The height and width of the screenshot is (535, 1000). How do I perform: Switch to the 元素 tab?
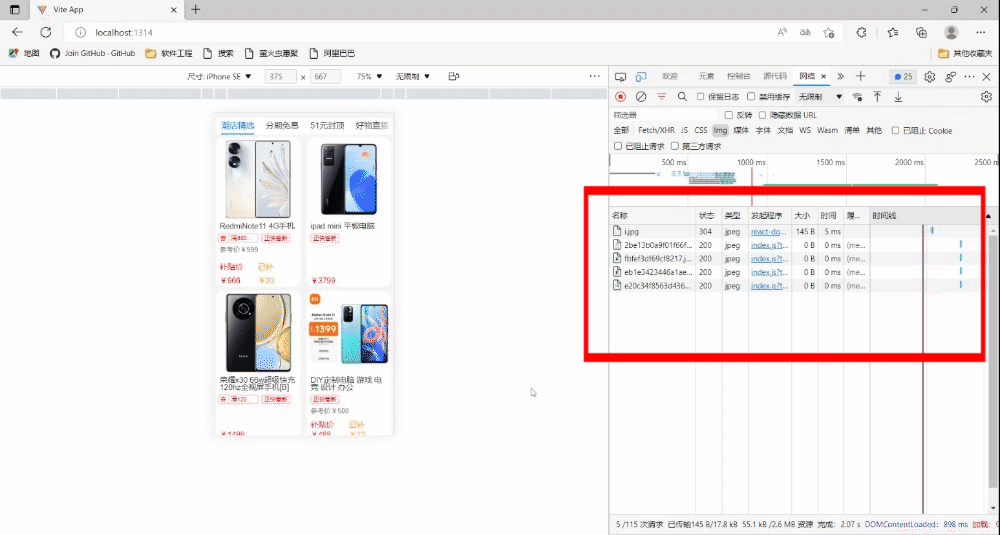point(706,77)
